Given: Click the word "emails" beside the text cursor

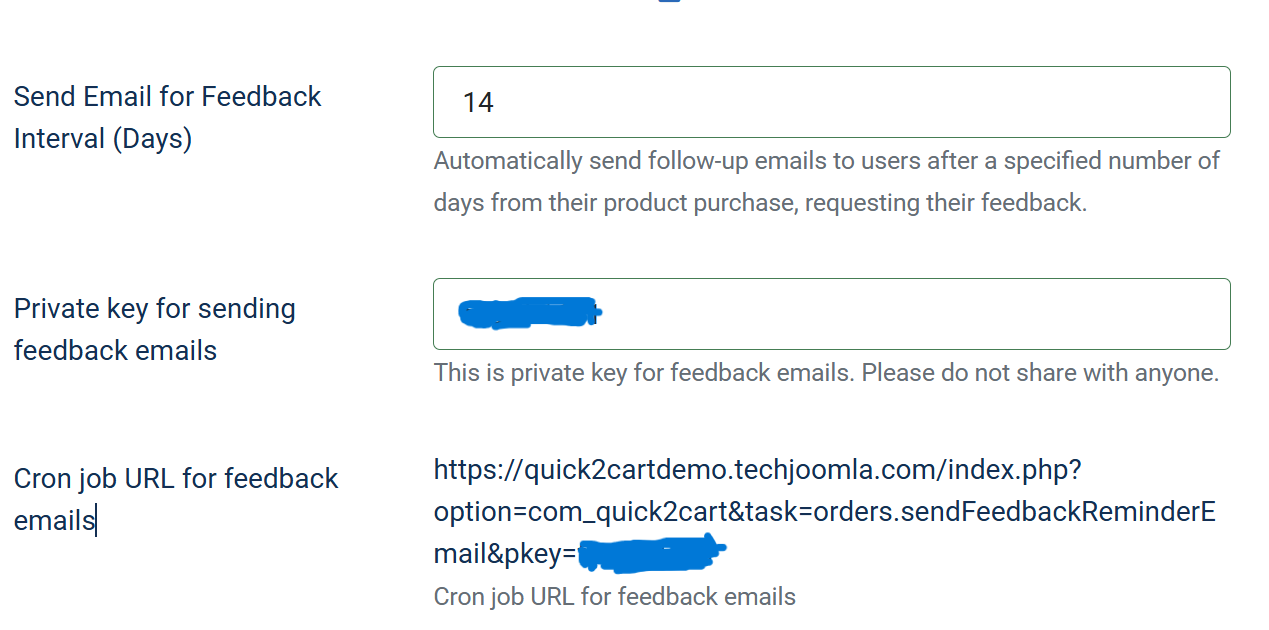Looking at the screenshot, I should pyautogui.click(x=54, y=520).
